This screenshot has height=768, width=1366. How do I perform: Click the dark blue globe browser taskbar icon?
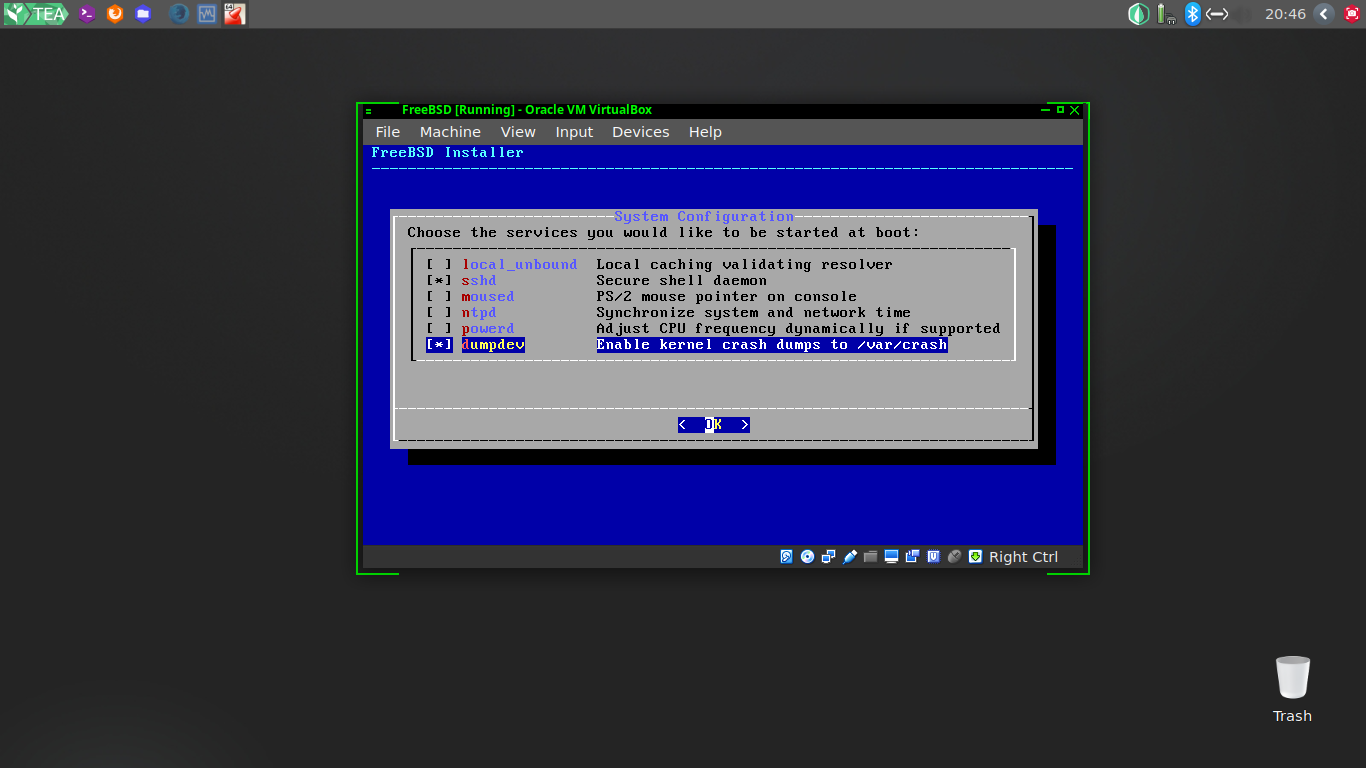[179, 14]
